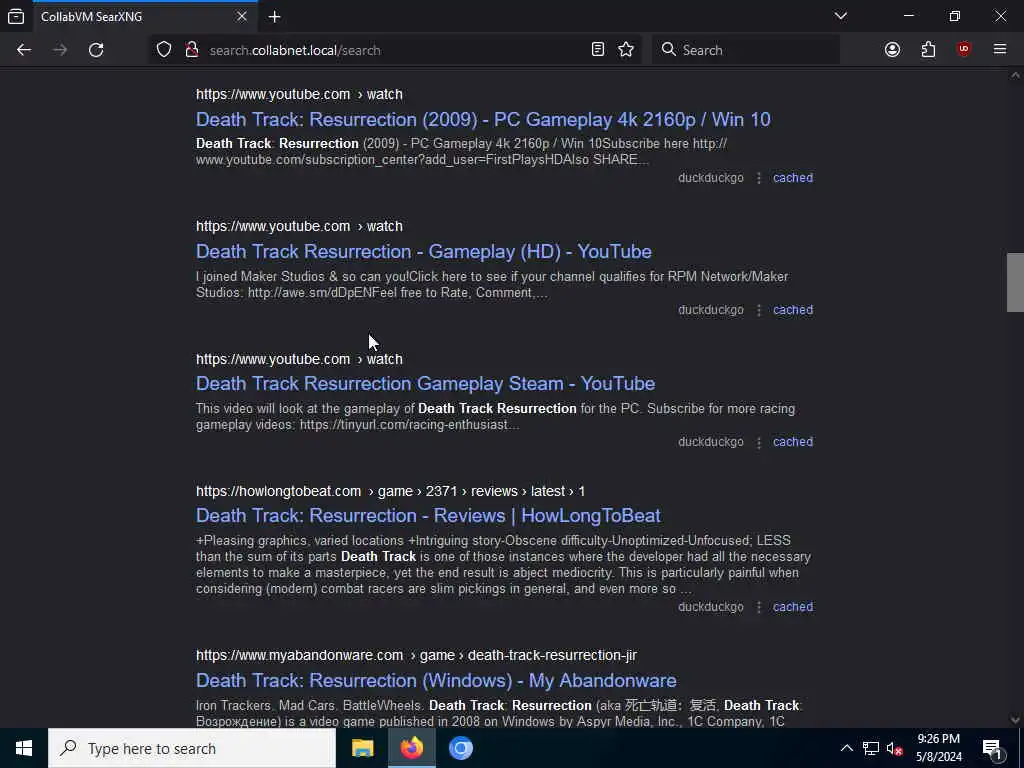Open the notification center icon
Viewport: 1024px width, 768px height.
[992, 748]
